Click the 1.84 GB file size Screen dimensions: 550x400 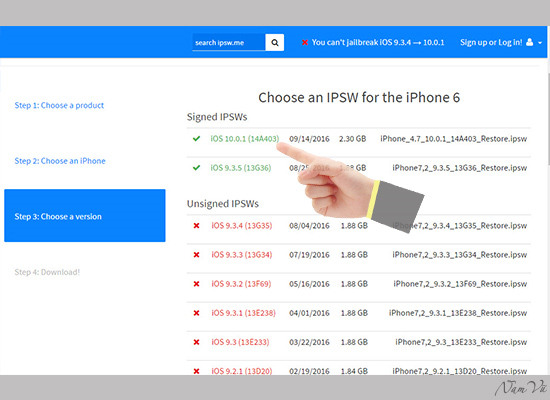pyautogui.click(x=354, y=371)
